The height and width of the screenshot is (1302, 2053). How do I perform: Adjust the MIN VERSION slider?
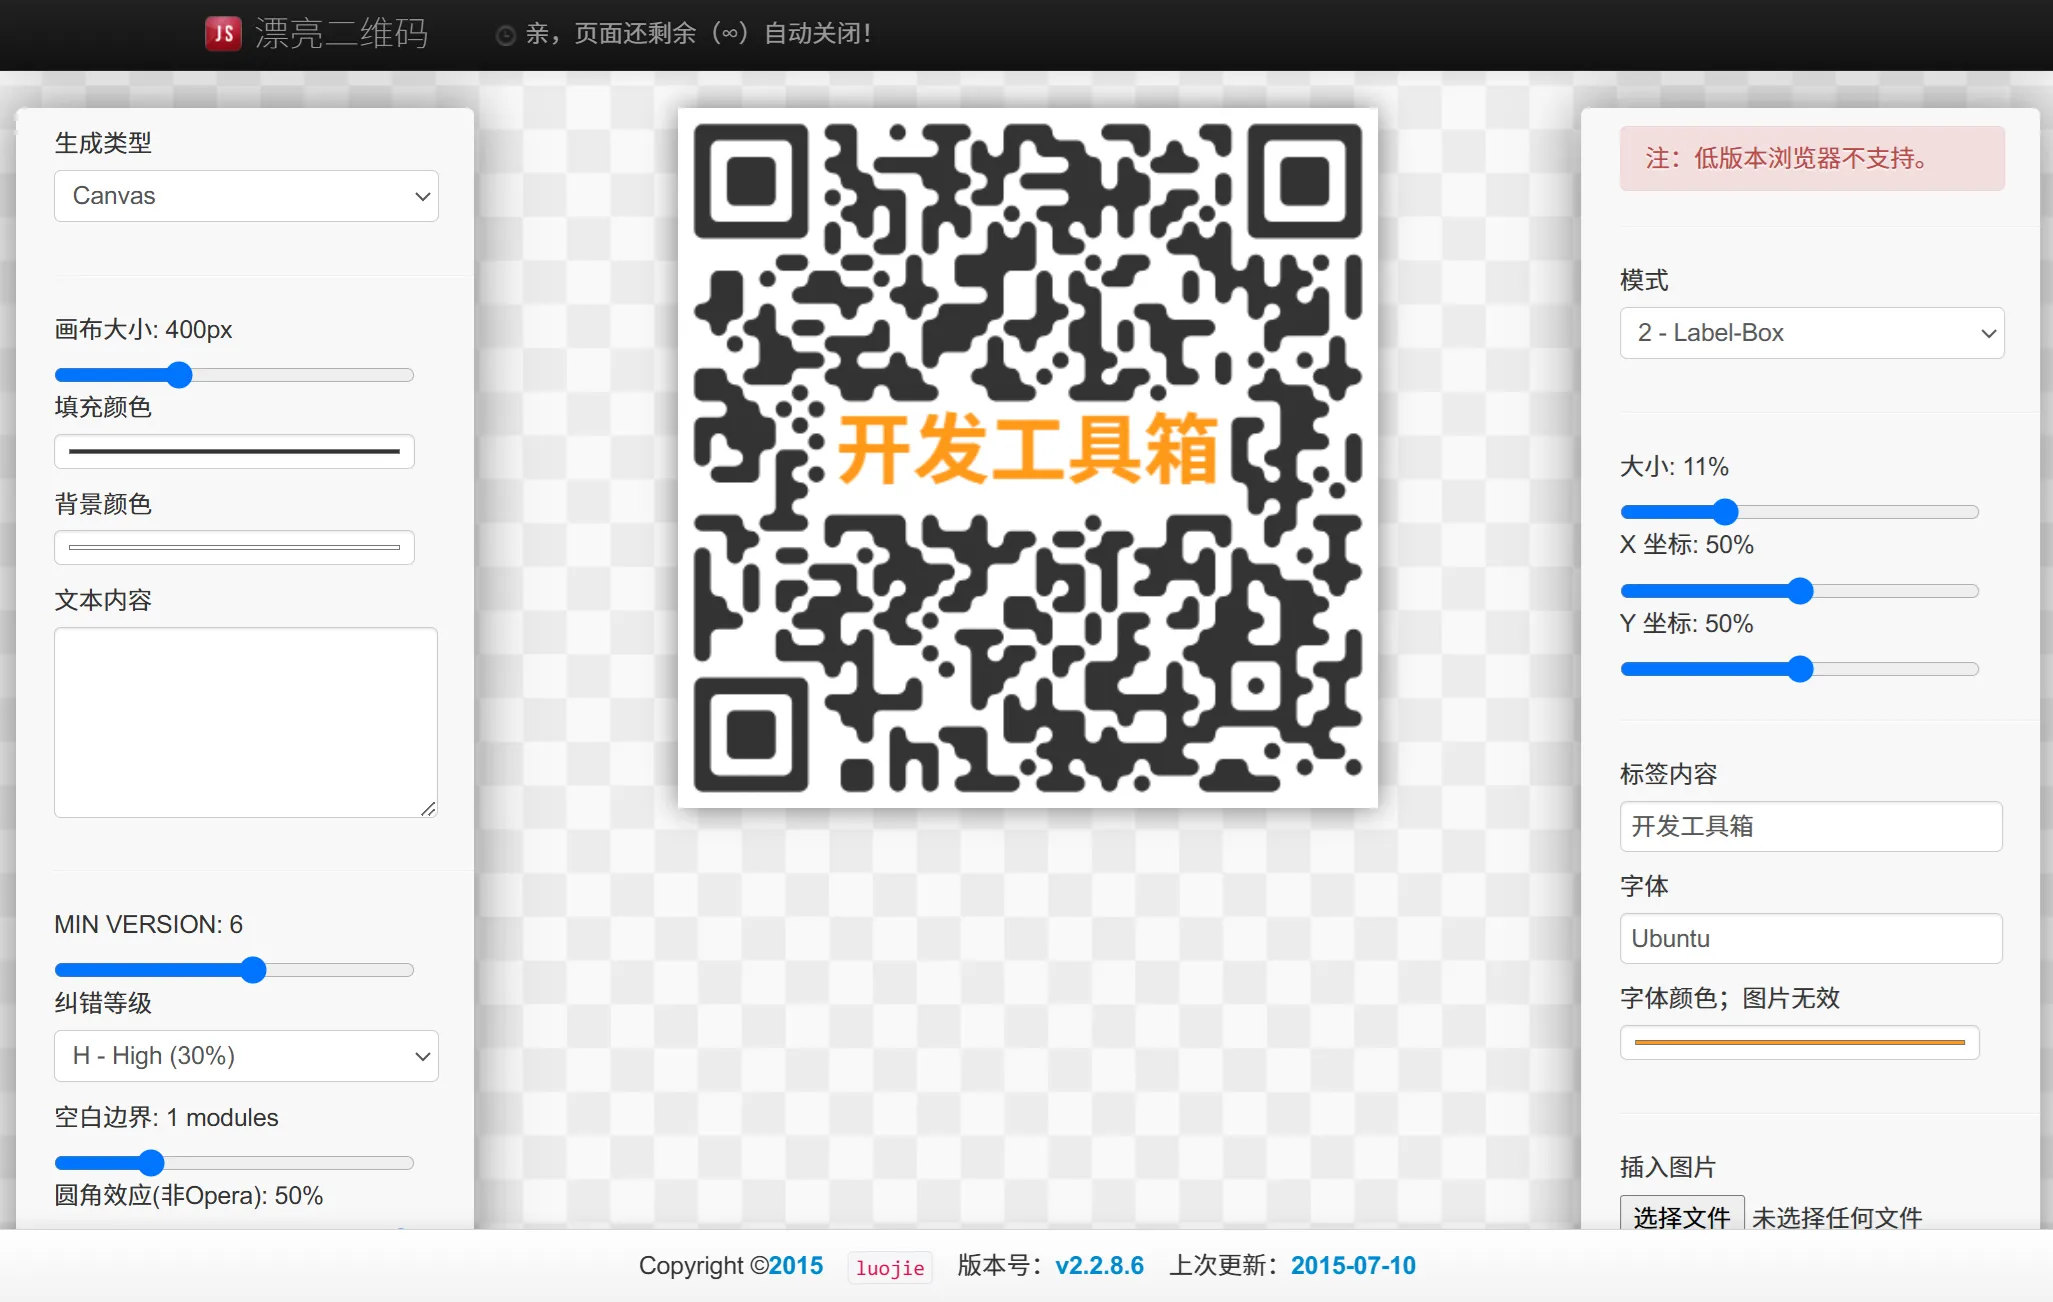(234, 970)
